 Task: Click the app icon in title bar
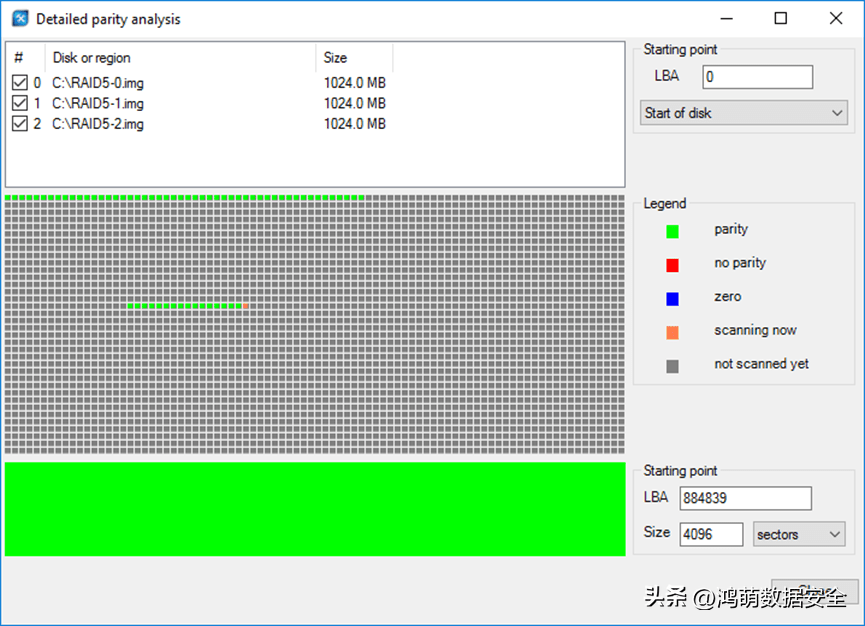click(18, 19)
